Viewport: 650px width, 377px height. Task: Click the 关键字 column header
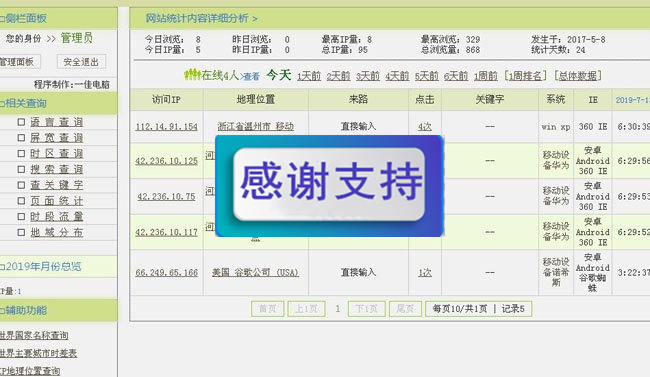pos(490,100)
